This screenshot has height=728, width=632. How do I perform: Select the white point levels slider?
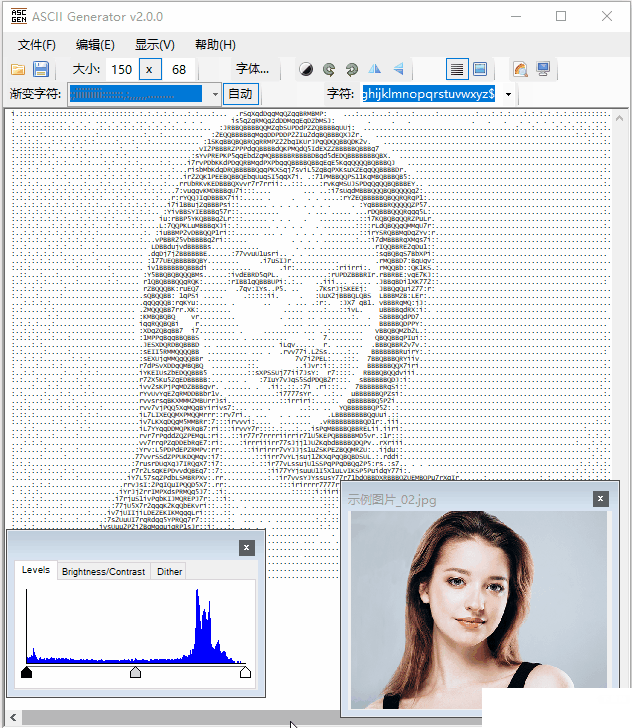(245, 672)
